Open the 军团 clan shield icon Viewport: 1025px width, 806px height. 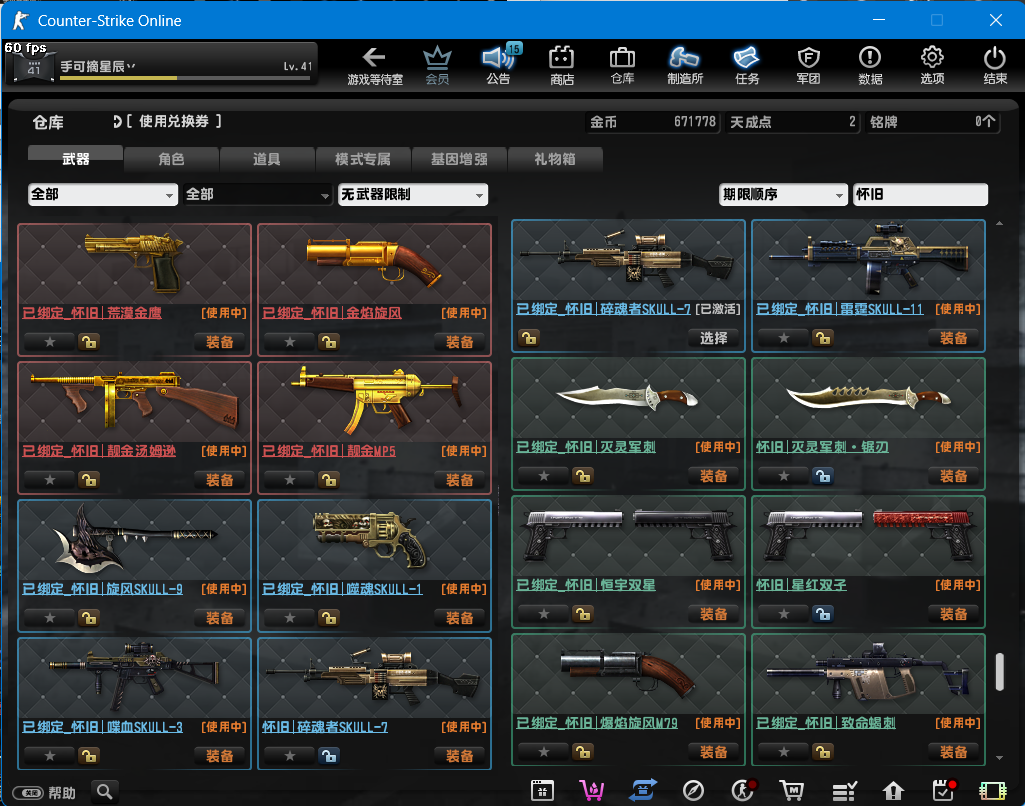[x=809, y=65]
